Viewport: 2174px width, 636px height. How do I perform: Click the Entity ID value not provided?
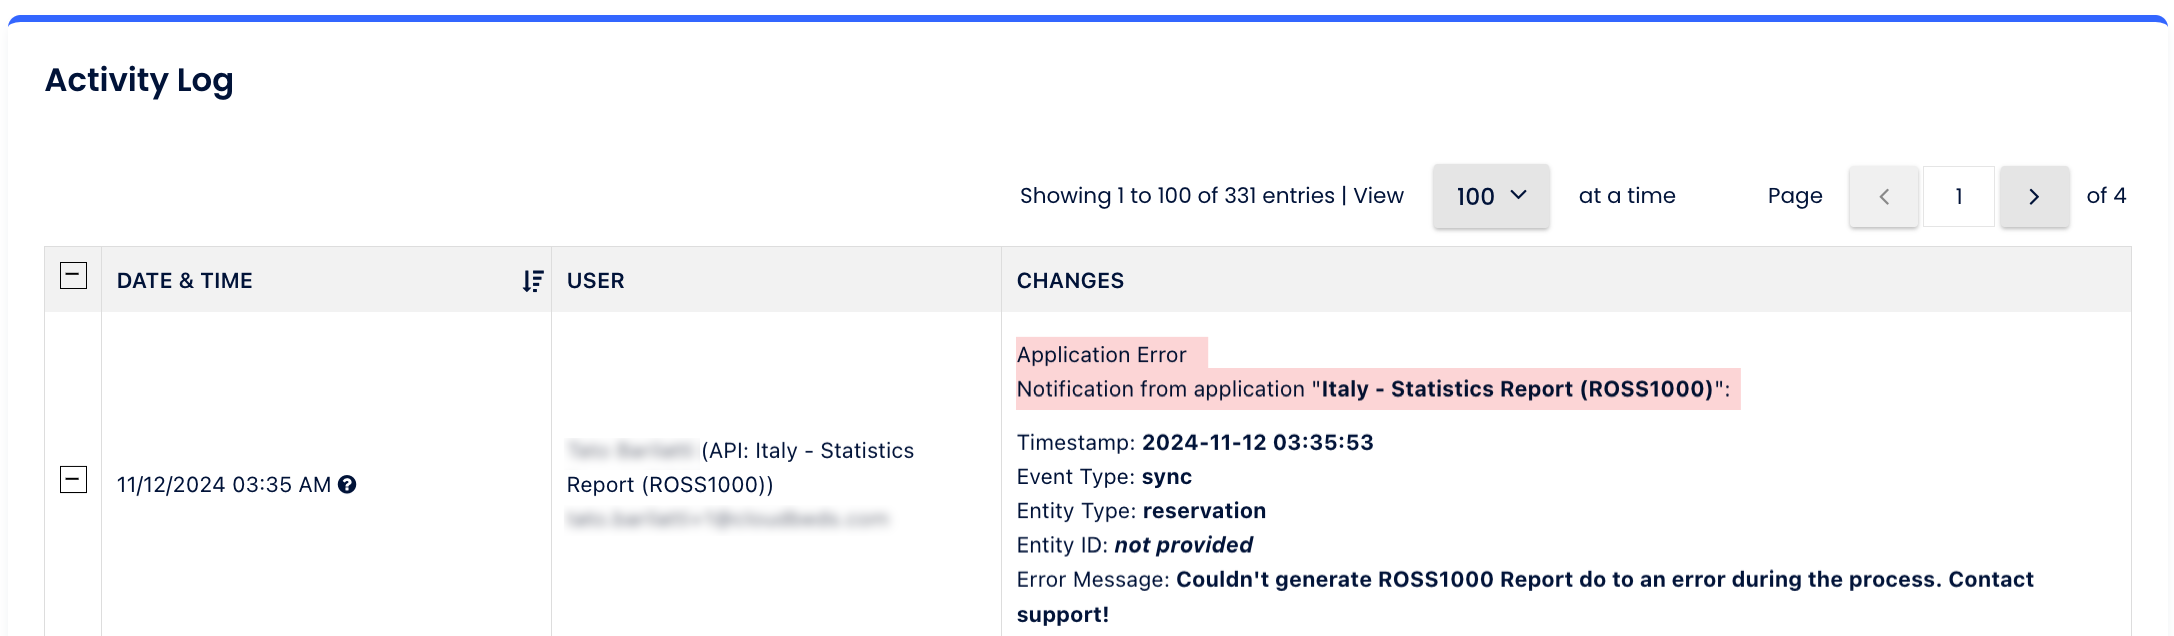[x=1183, y=545]
